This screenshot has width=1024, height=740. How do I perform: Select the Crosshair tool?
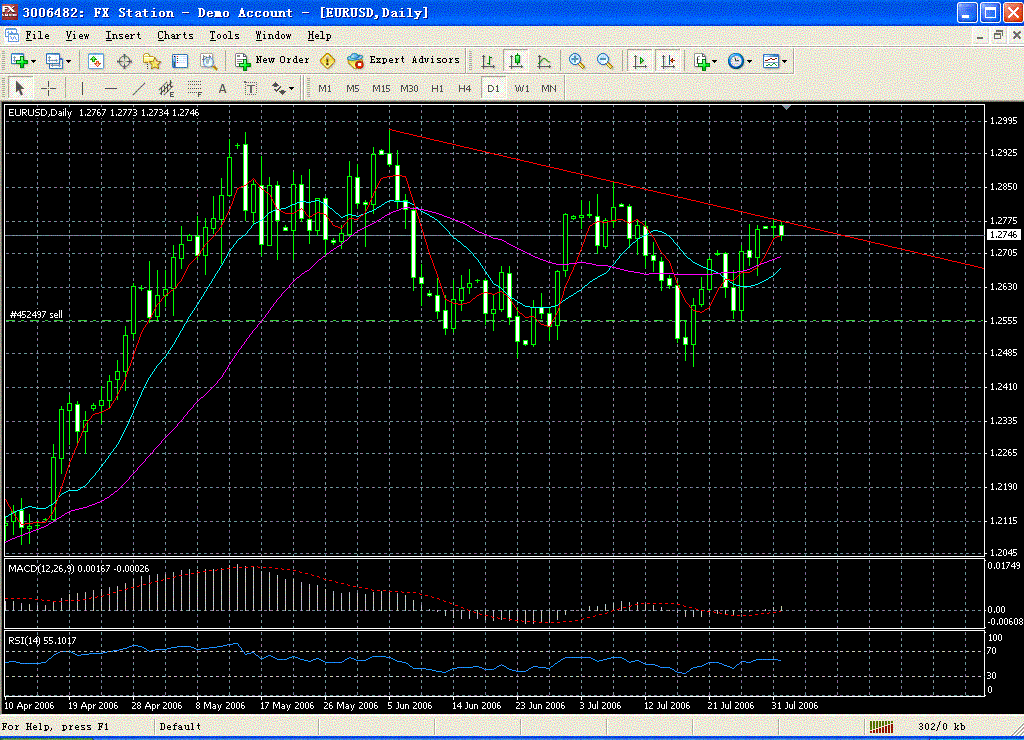(x=47, y=88)
